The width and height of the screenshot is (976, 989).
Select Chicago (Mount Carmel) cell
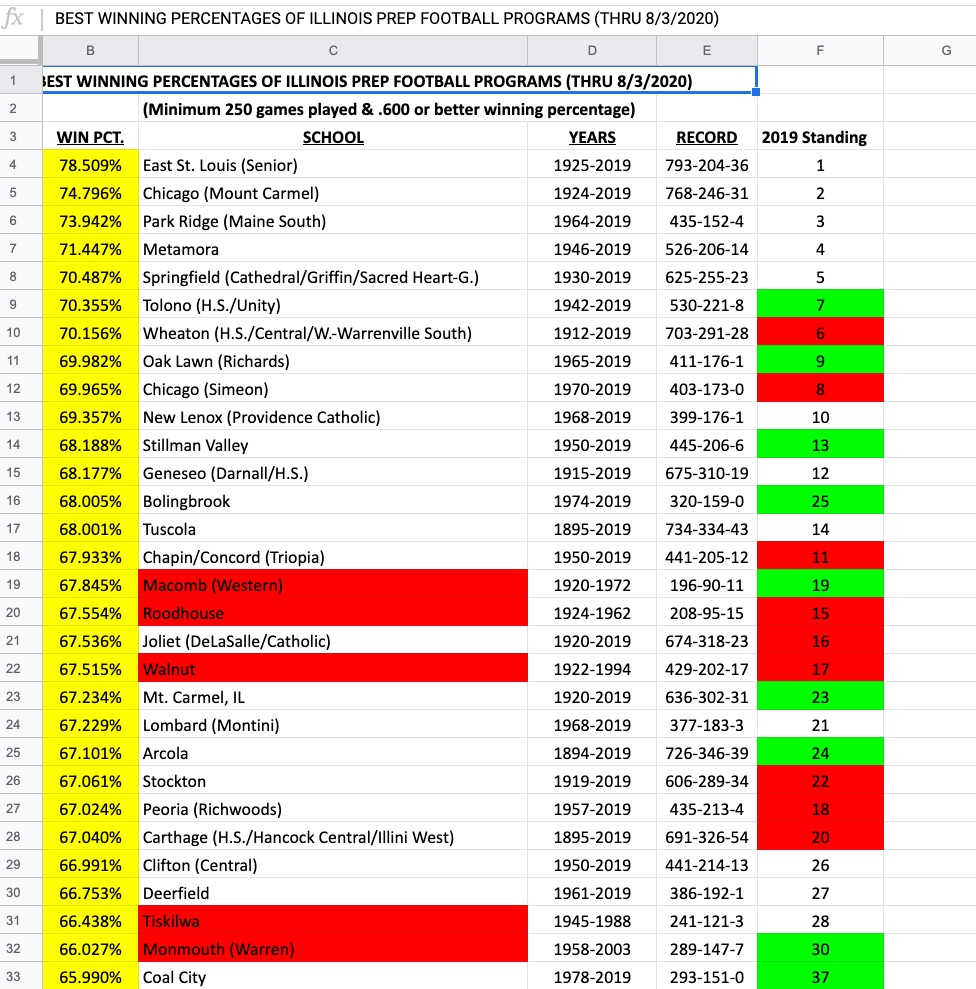click(333, 193)
